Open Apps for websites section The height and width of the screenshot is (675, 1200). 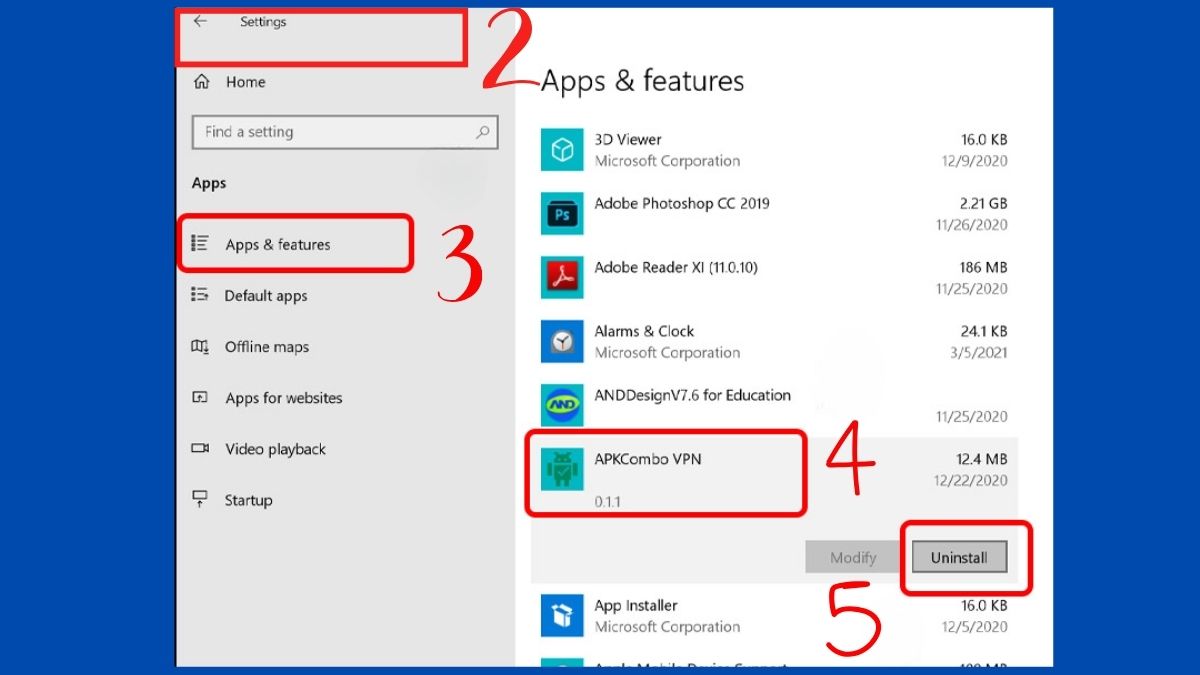(284, 398)
